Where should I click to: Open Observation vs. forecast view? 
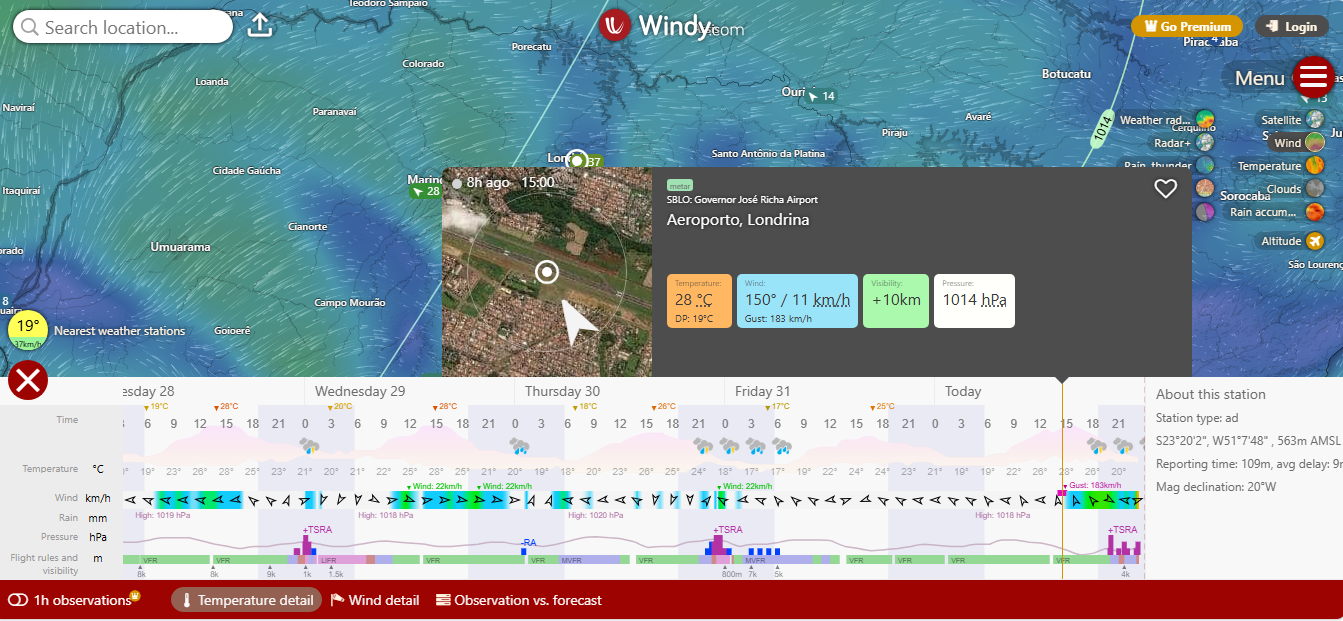coord(519,600)
